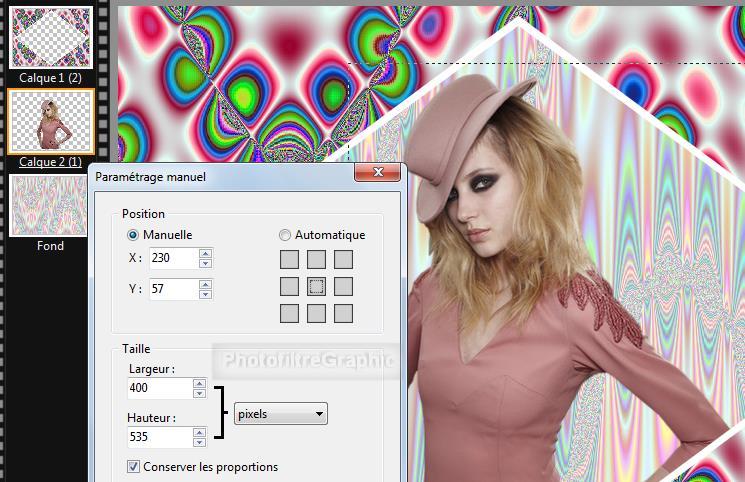Select the Calque 1 layer thumbnail
The height and width of the screenshot is (482, 745).
(x=51, y=38)
